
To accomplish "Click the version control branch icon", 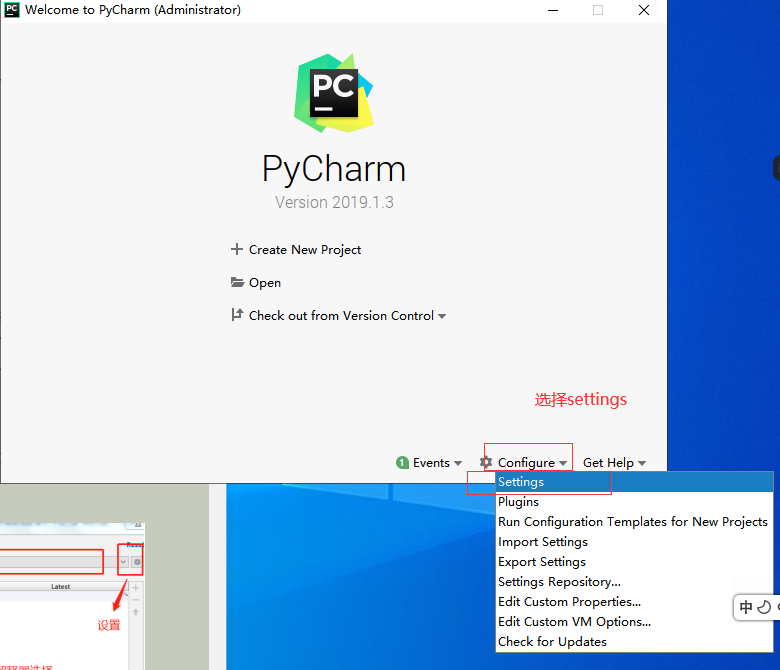I will pyautogui.click(x=237, y=314).
